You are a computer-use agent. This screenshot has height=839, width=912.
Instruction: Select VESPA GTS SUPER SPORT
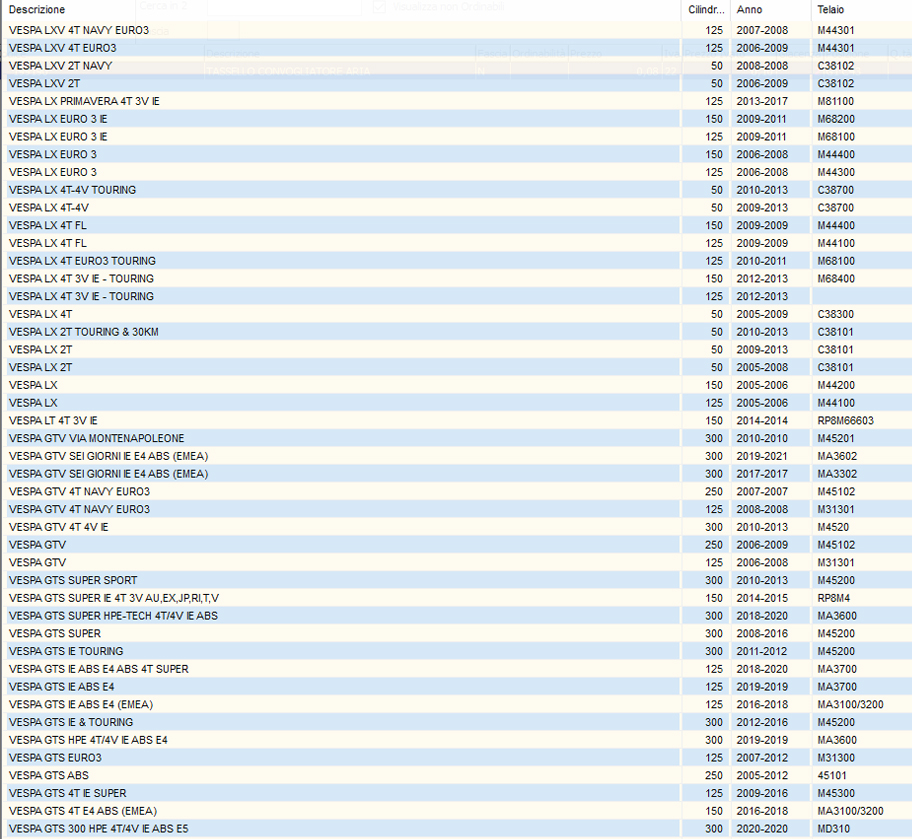point(456,580)
